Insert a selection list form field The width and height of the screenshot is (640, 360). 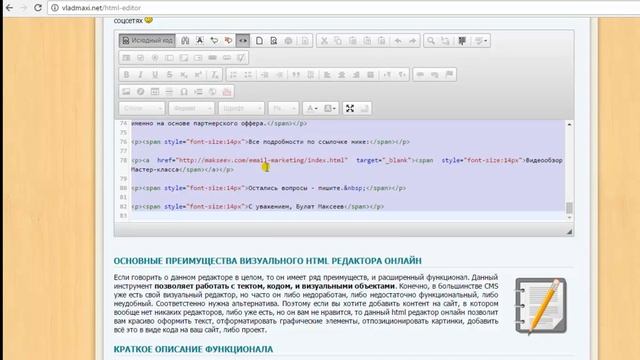click(x=198, y=58)
